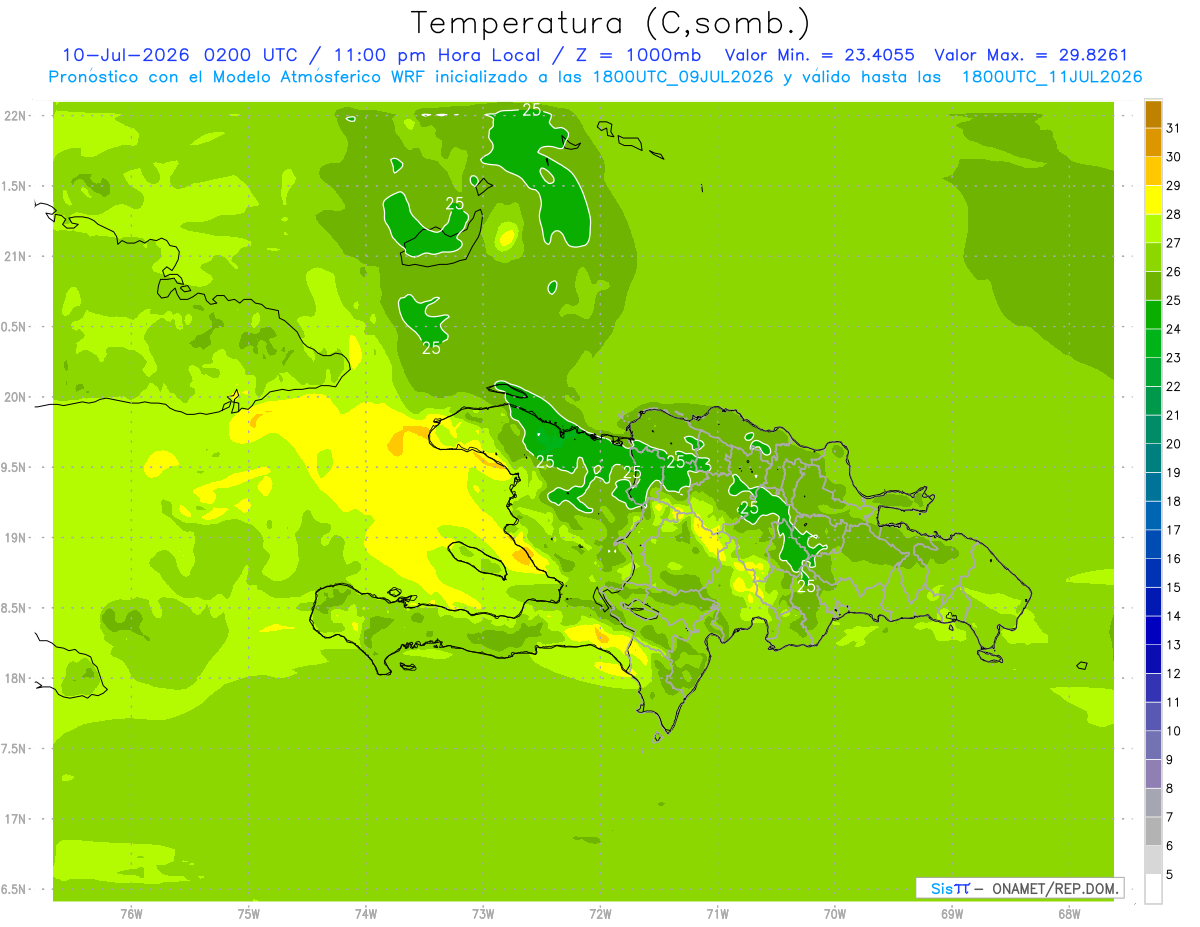The width and height of the screenshot is (1200, 927).
Task: Click the 70W longitude axis label
Action: click(x=835, y=913)
